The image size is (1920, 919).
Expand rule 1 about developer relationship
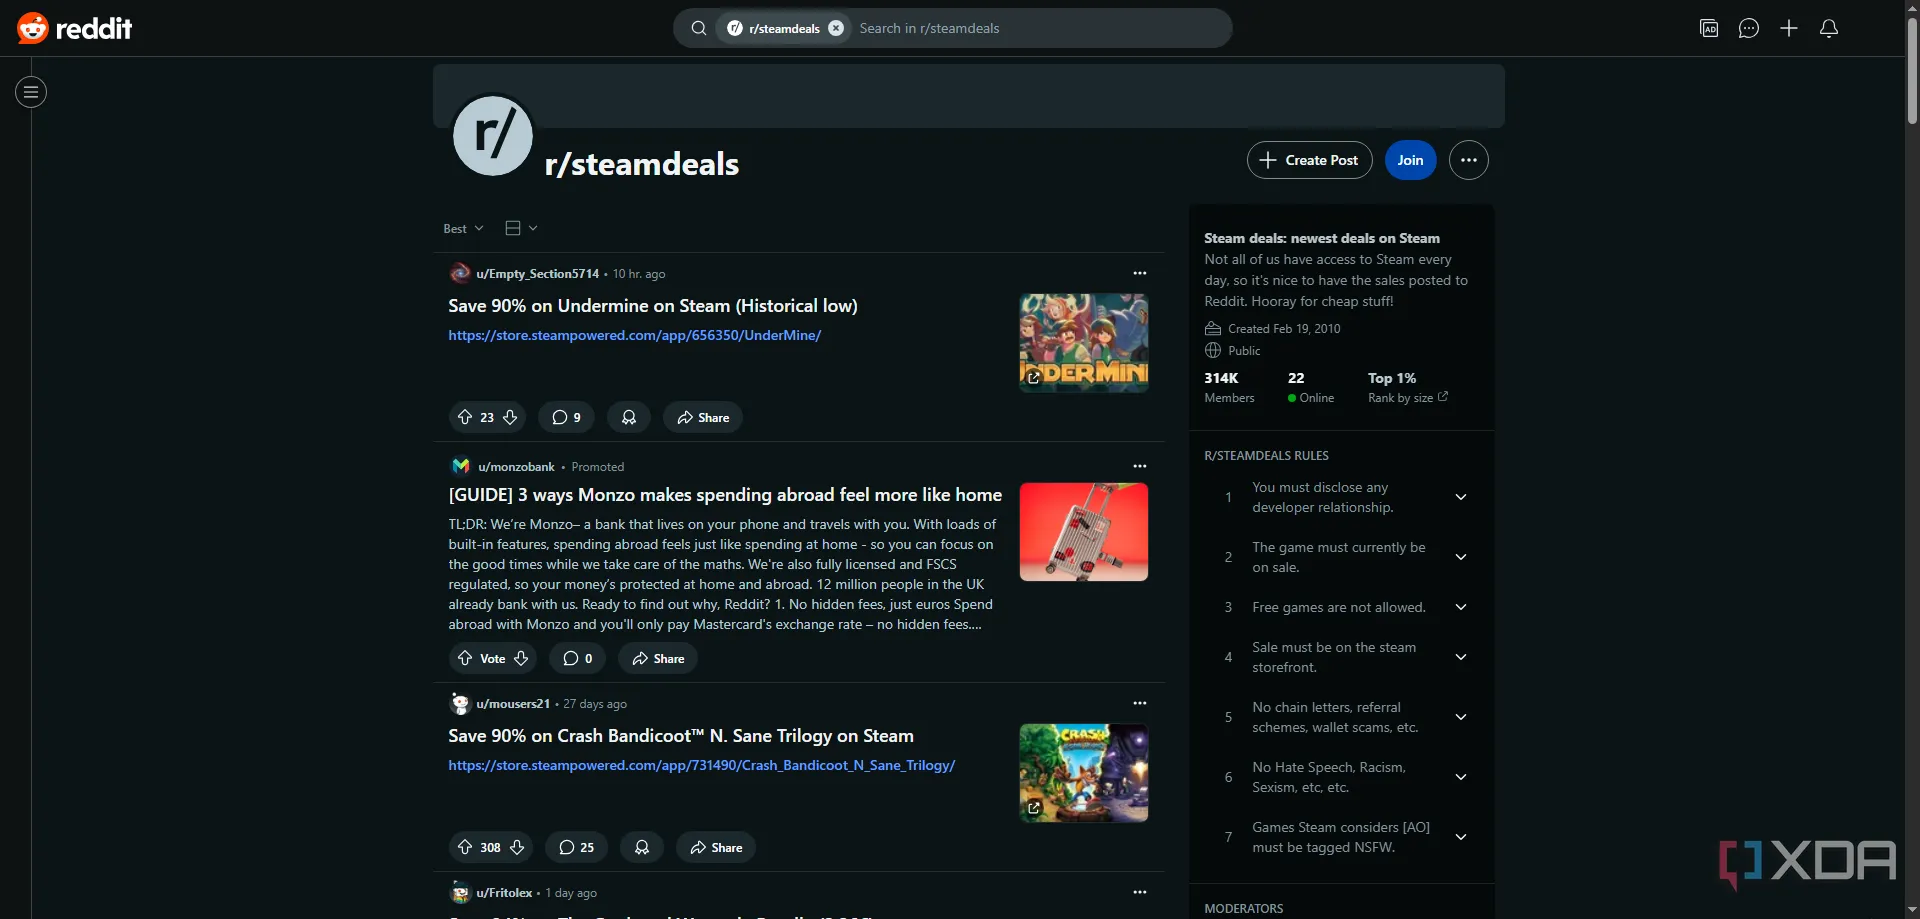pos(1460,497)
